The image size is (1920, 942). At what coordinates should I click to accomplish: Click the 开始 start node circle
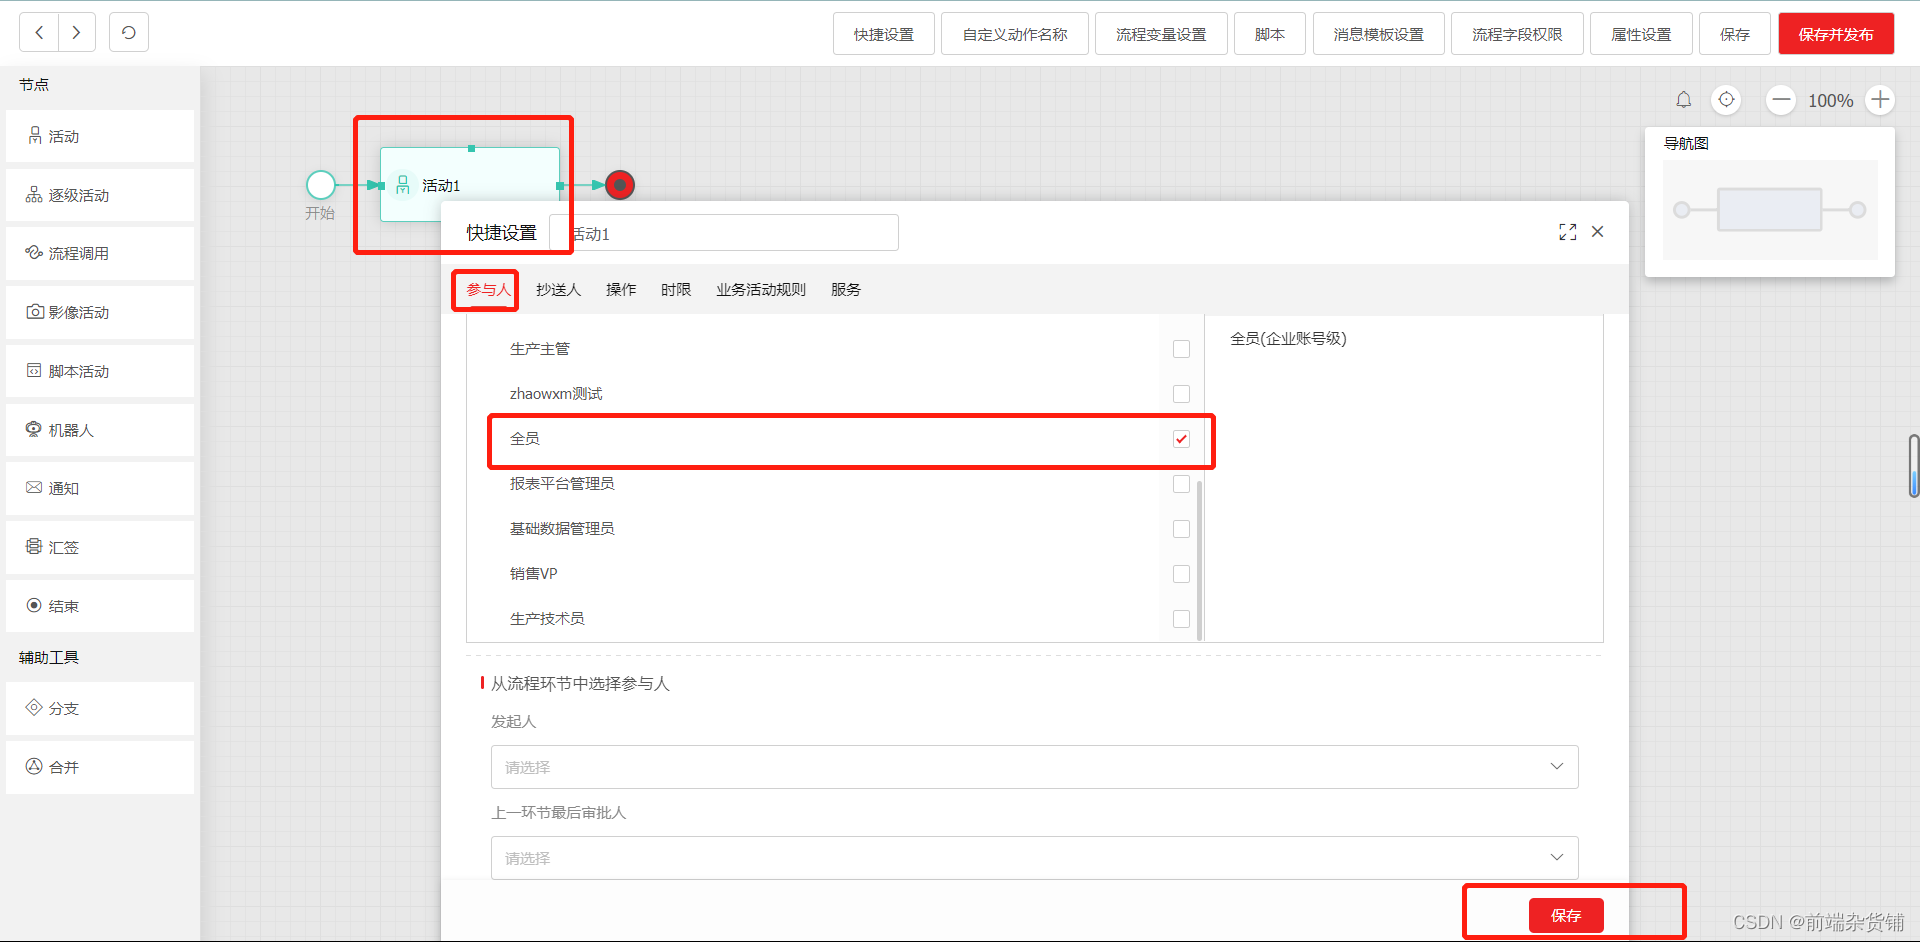point(320,185)
